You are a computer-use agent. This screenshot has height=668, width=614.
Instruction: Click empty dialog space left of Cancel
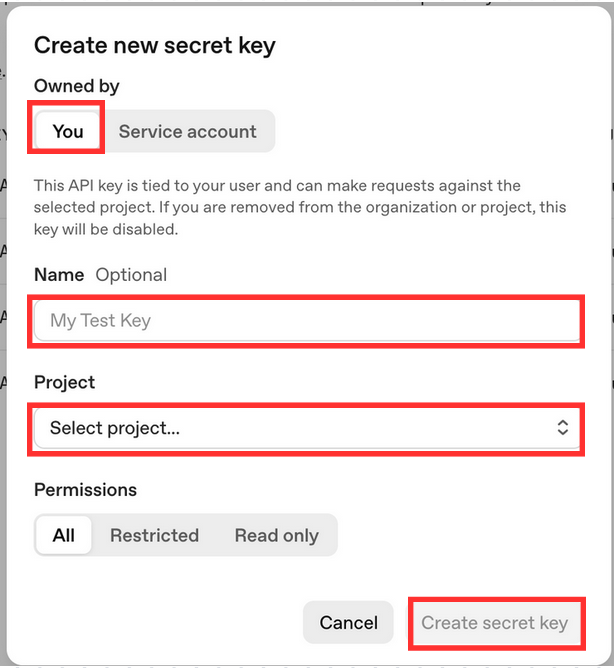point(160,623)
